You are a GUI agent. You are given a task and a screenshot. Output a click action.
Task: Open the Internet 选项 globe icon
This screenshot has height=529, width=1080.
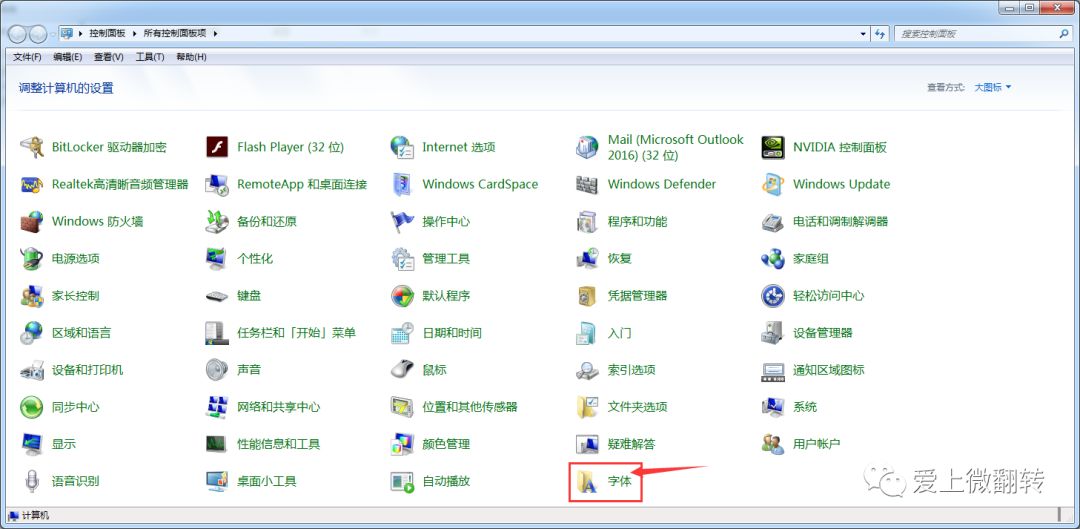click(x=402, y=147)
